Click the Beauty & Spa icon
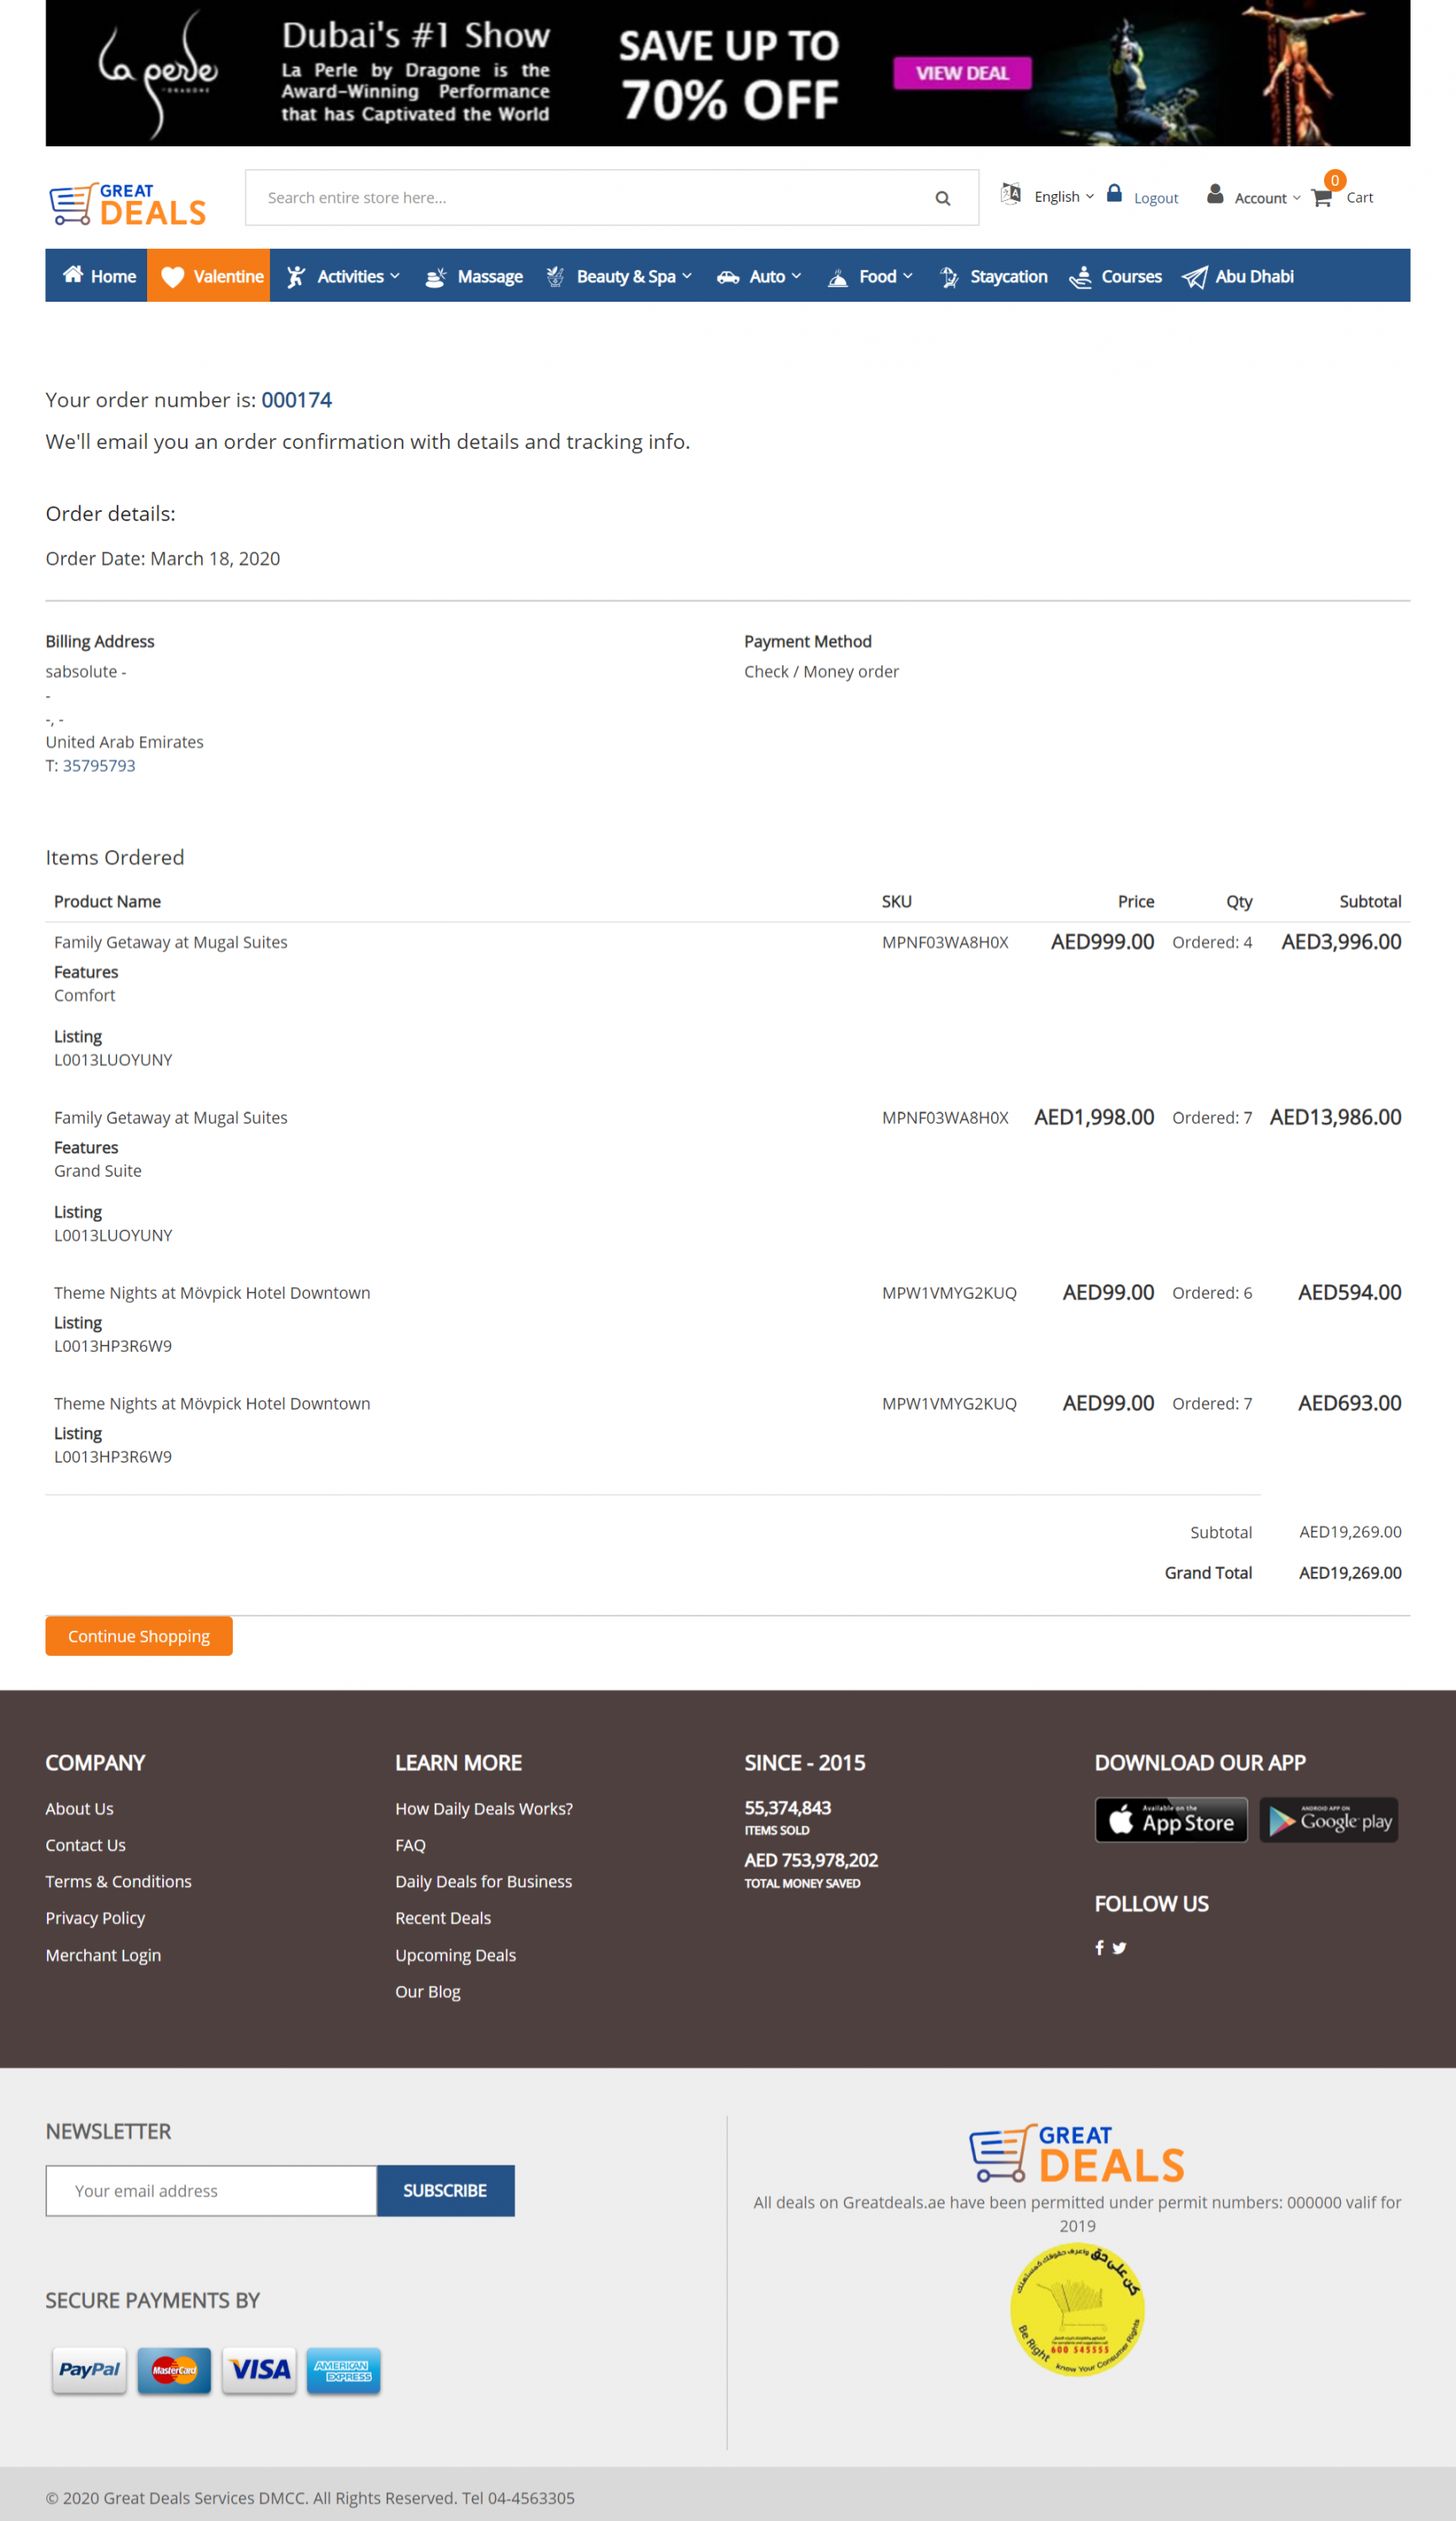Screen dimensions: 1456x2521 point(555,277)
